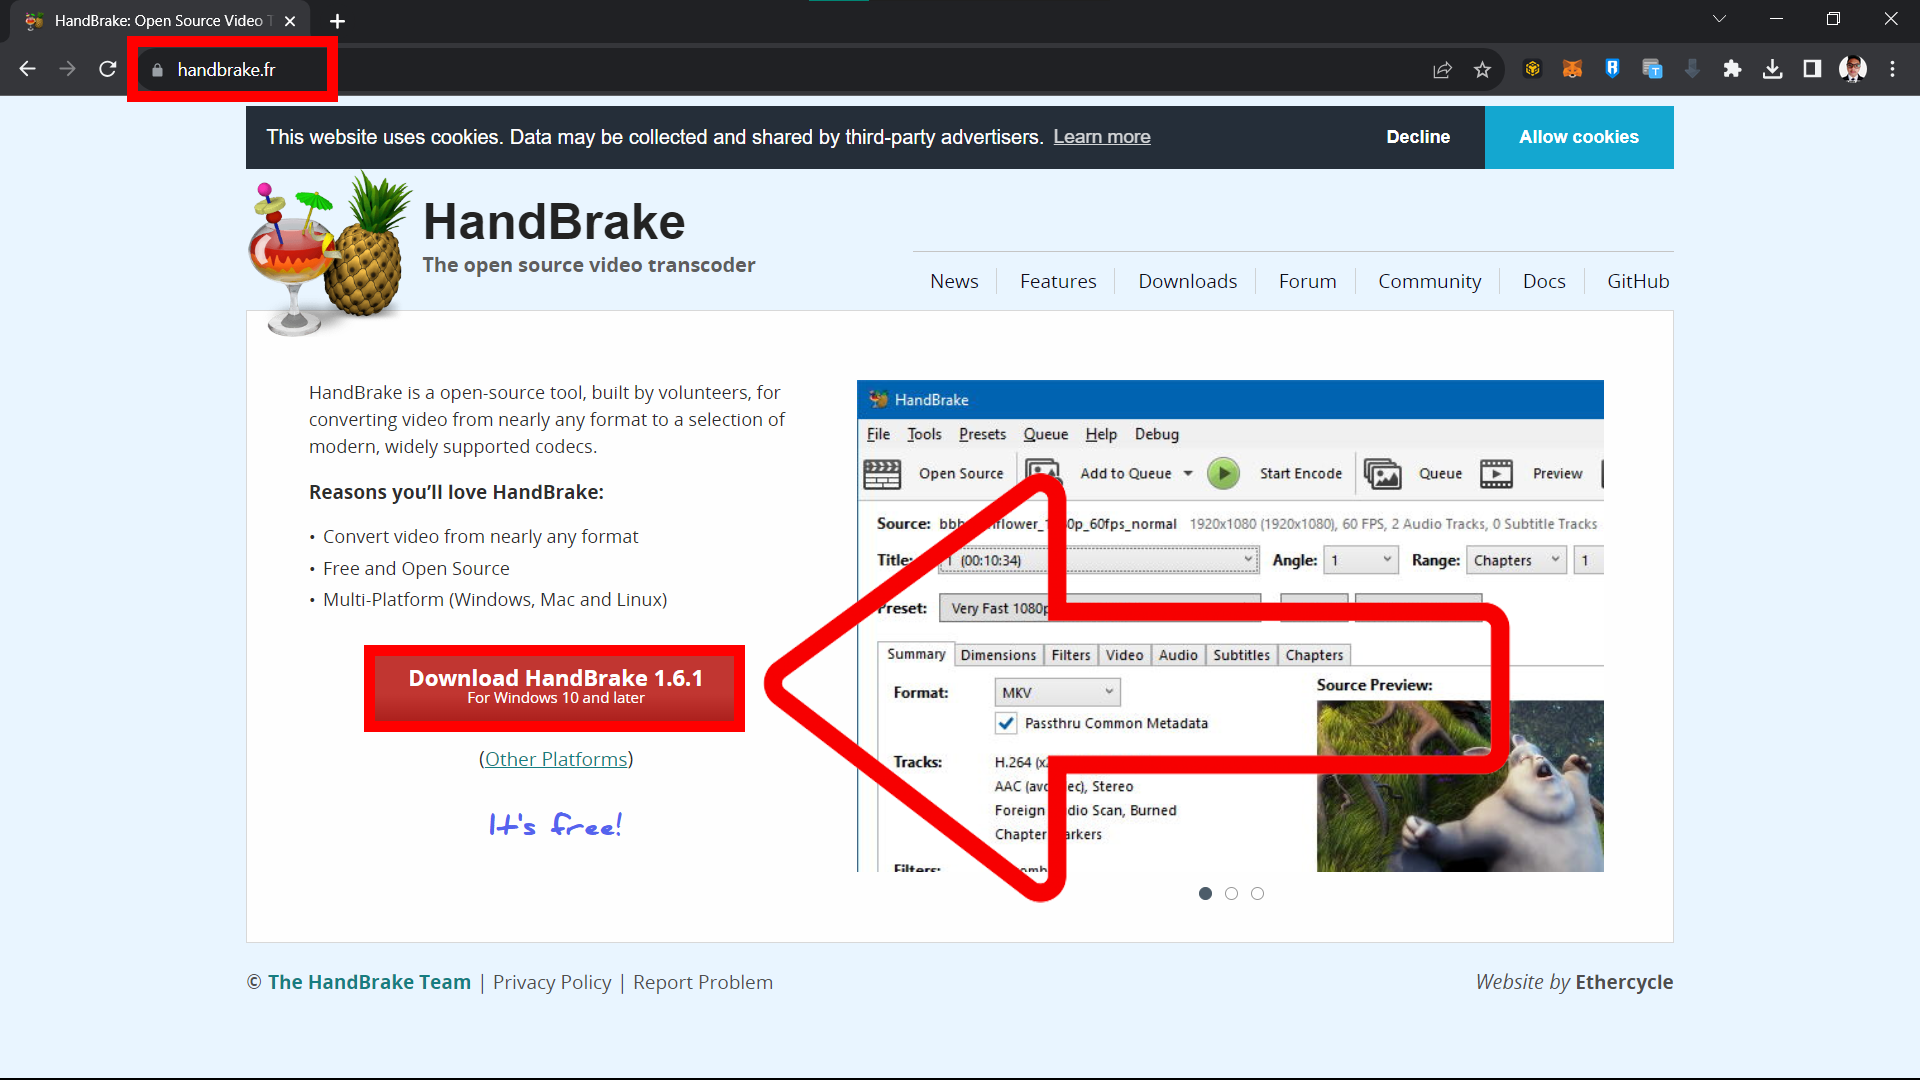Screen dimensions: 1920x1080
Task: Click the Other Platforms link
Action: 555,758
